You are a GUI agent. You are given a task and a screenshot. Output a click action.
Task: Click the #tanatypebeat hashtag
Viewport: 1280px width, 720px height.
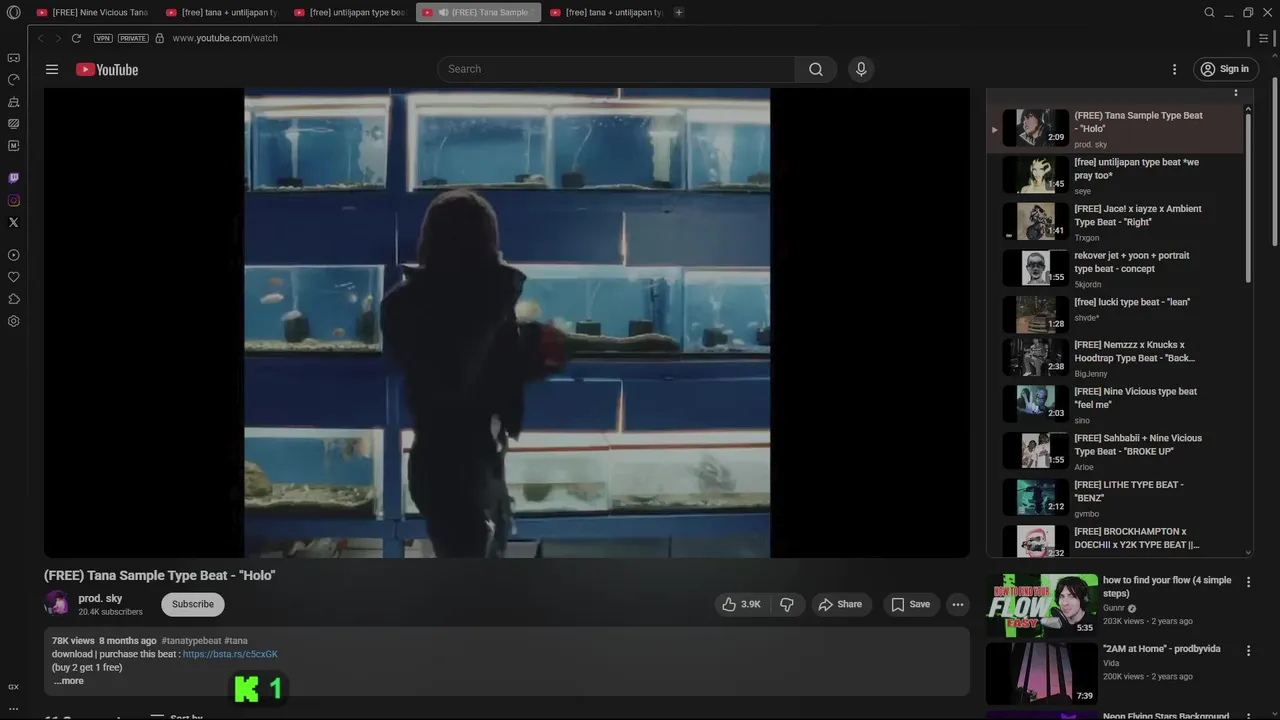pos(191,641)
